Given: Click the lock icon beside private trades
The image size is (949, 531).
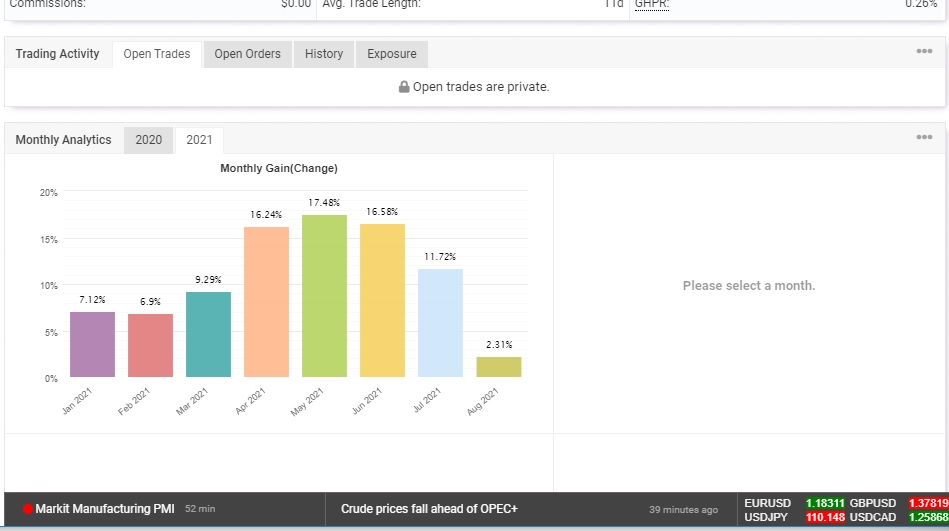Looking at the screenshot, I should (404, 87).
